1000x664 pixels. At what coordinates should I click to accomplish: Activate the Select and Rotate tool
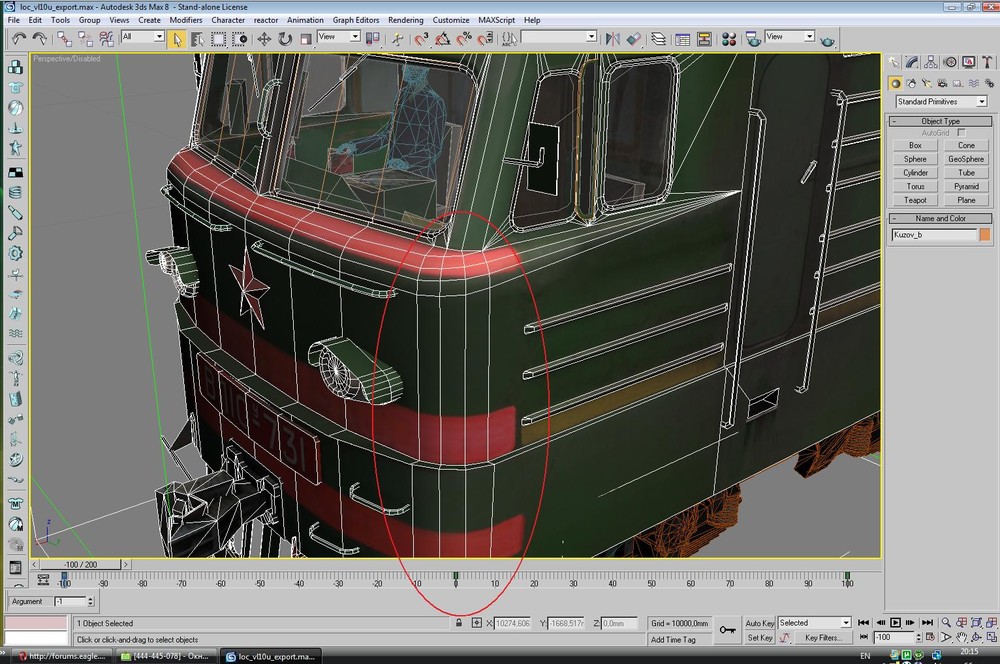pos(285,38)
